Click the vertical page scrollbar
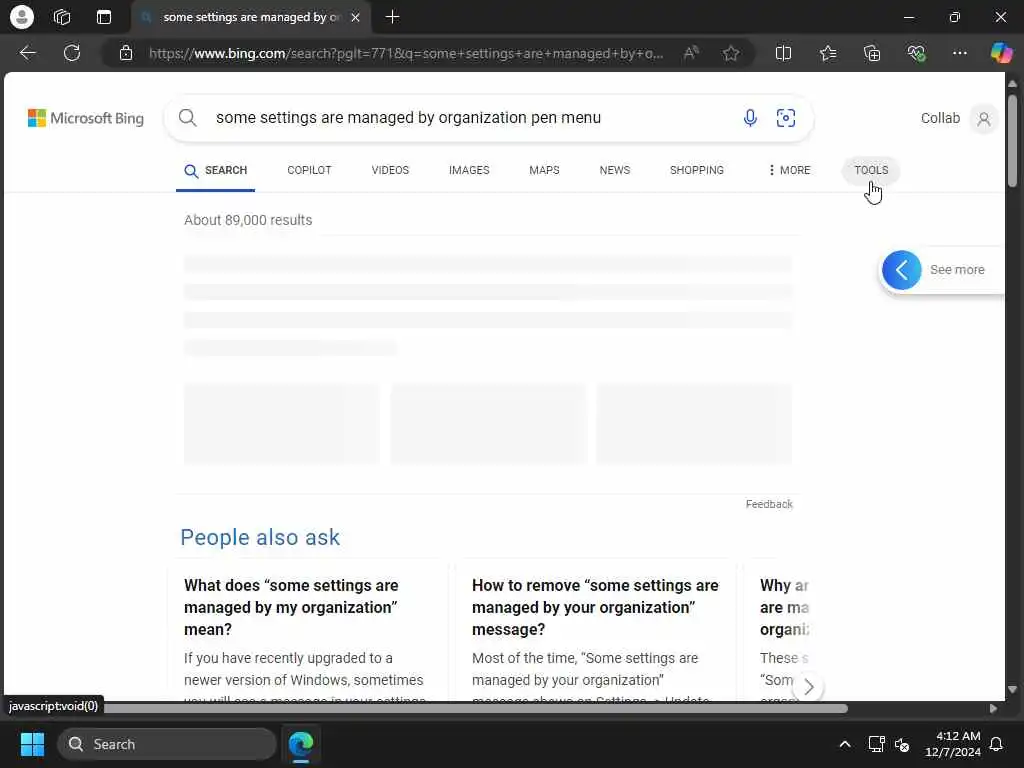Screen dimensions: 1024x768 tap(1012, 140)
